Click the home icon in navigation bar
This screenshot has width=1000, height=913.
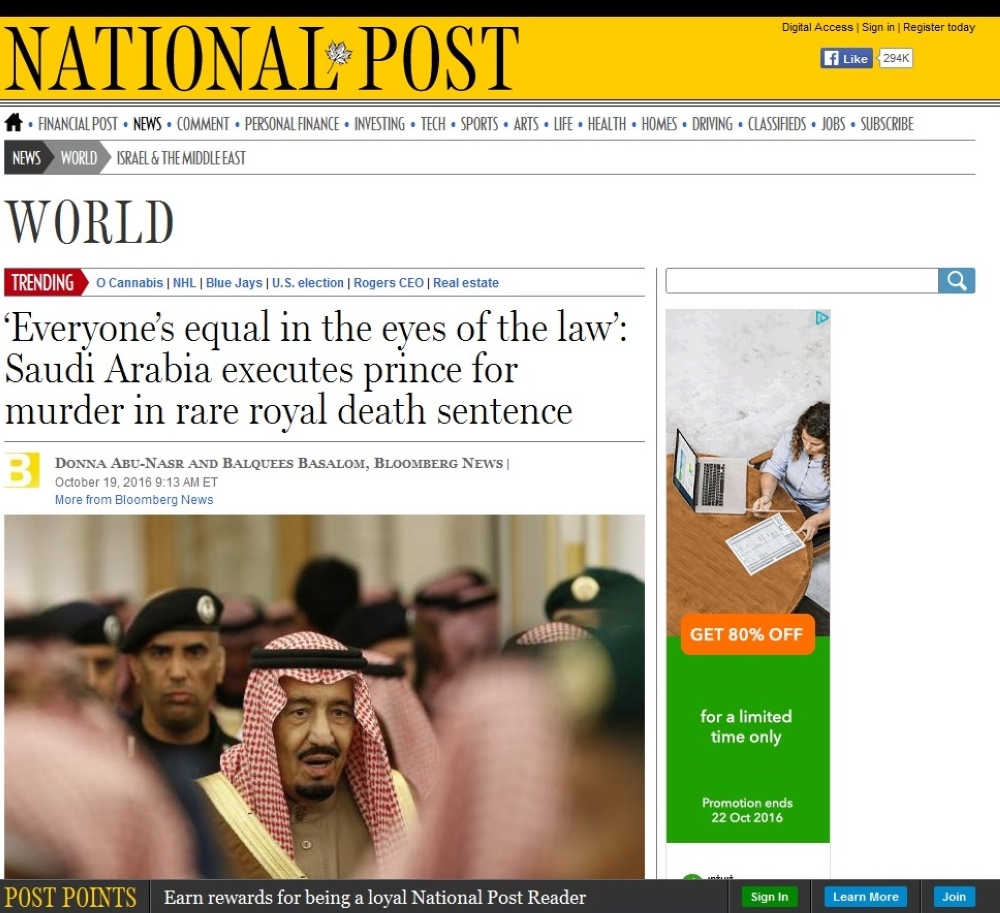[13, 123]
